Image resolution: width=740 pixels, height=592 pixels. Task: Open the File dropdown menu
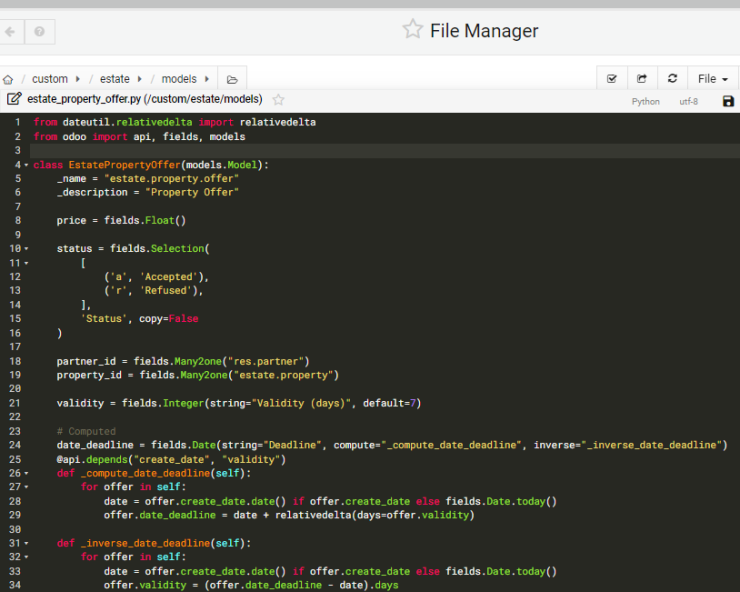713,79
